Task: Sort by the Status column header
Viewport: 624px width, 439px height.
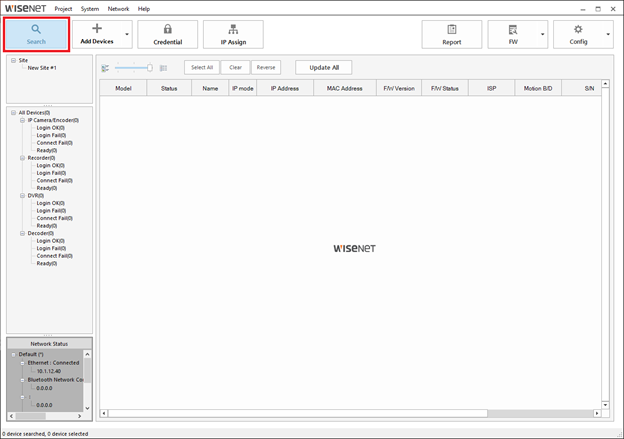Action: coord(169,88)
